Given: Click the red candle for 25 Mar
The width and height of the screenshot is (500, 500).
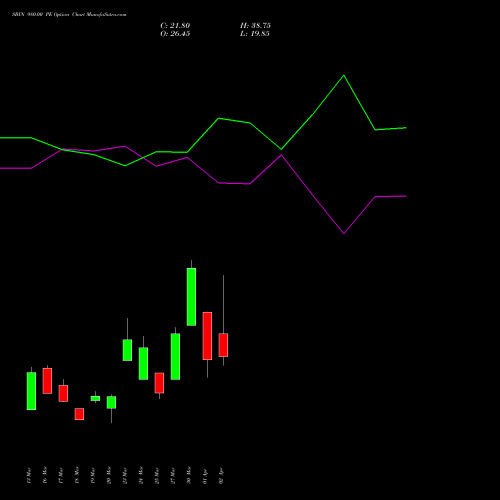Looking at the screenshot, I should [159, 383].
